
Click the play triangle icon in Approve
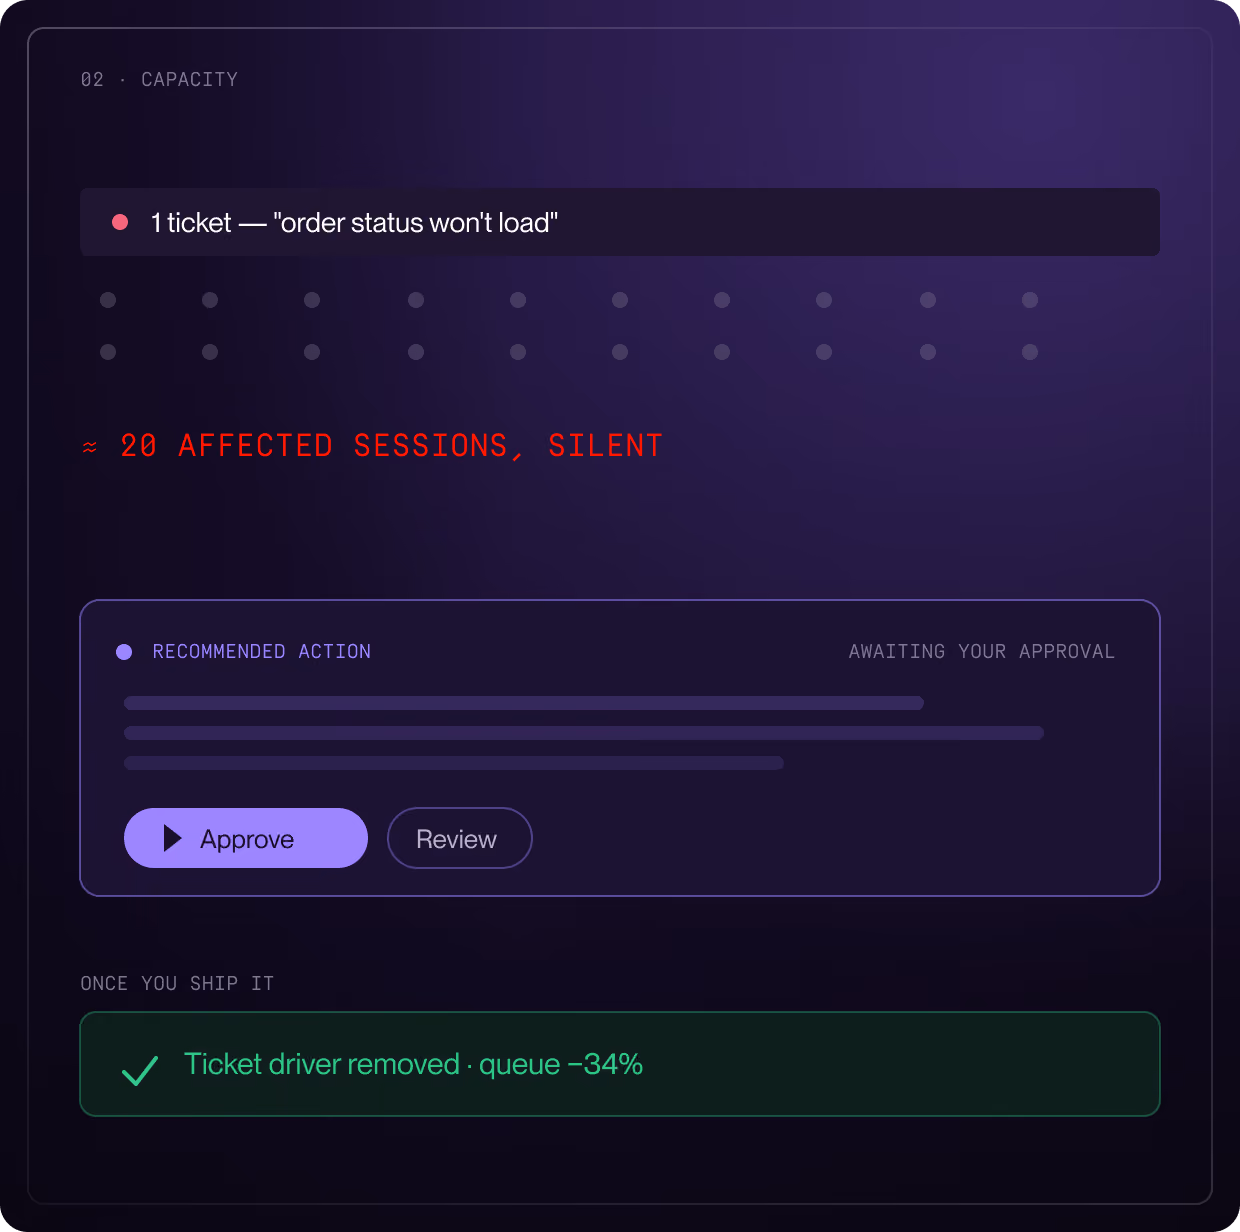click(x=173, y=838)
